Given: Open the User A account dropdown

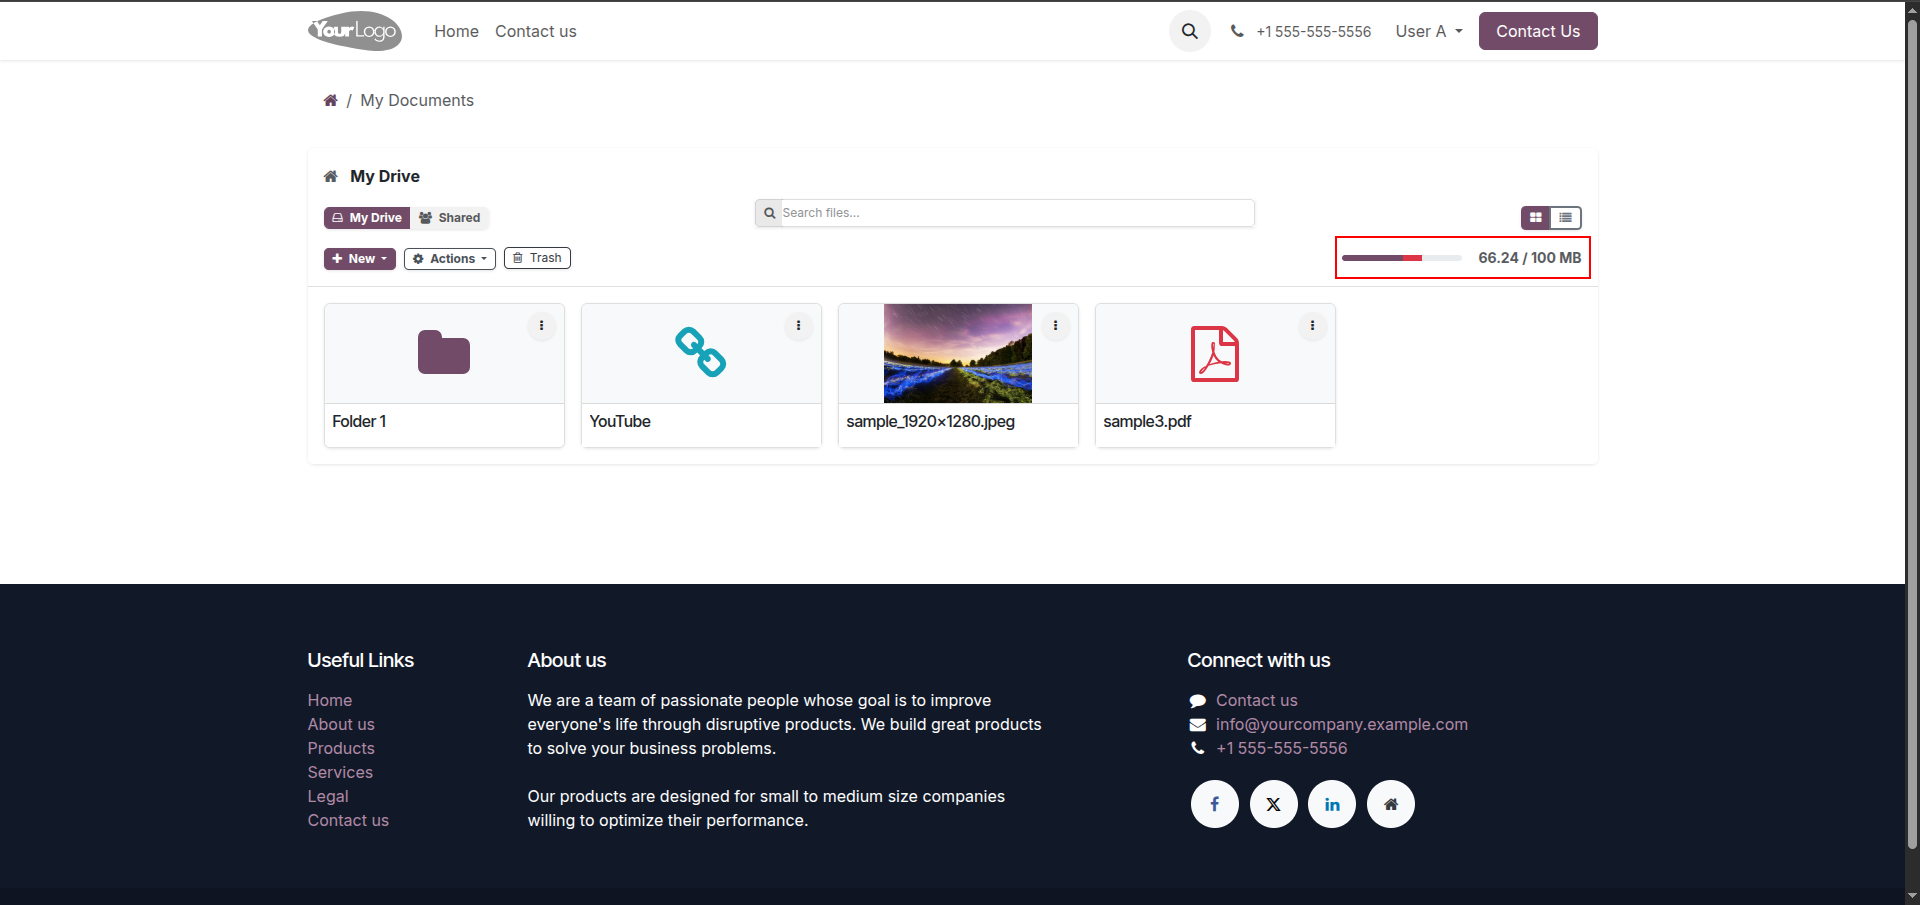Looking at the screenshot, I should [x=1429, y=31].
